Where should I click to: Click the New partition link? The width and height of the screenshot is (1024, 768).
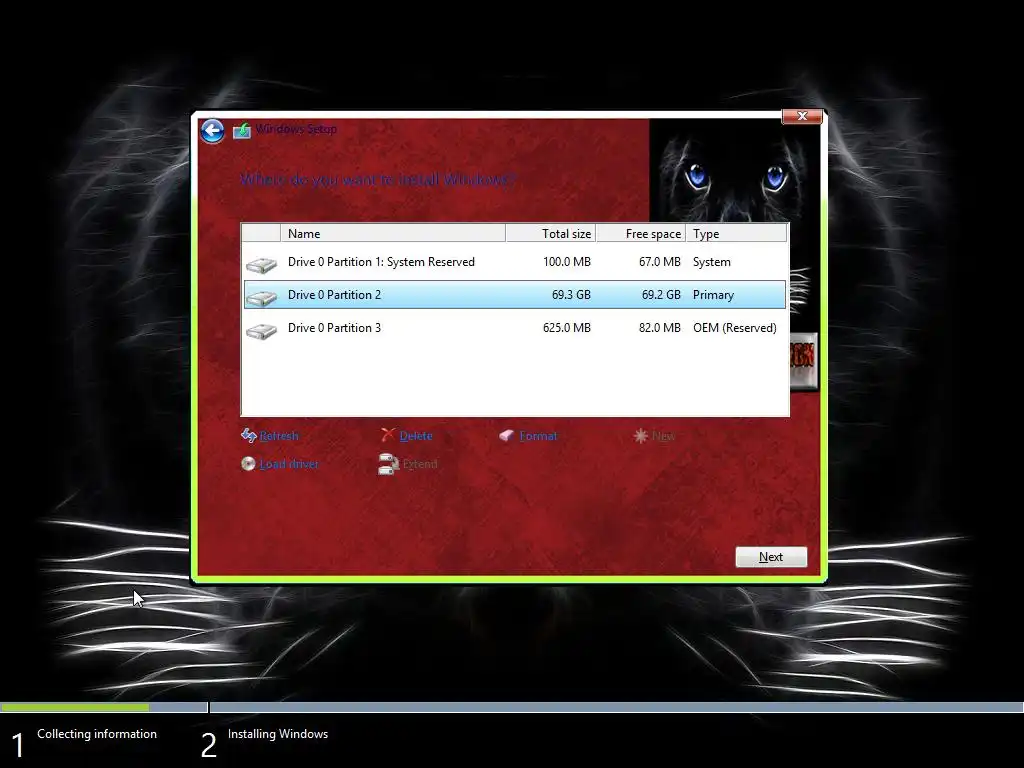click(x=664, y=436)
